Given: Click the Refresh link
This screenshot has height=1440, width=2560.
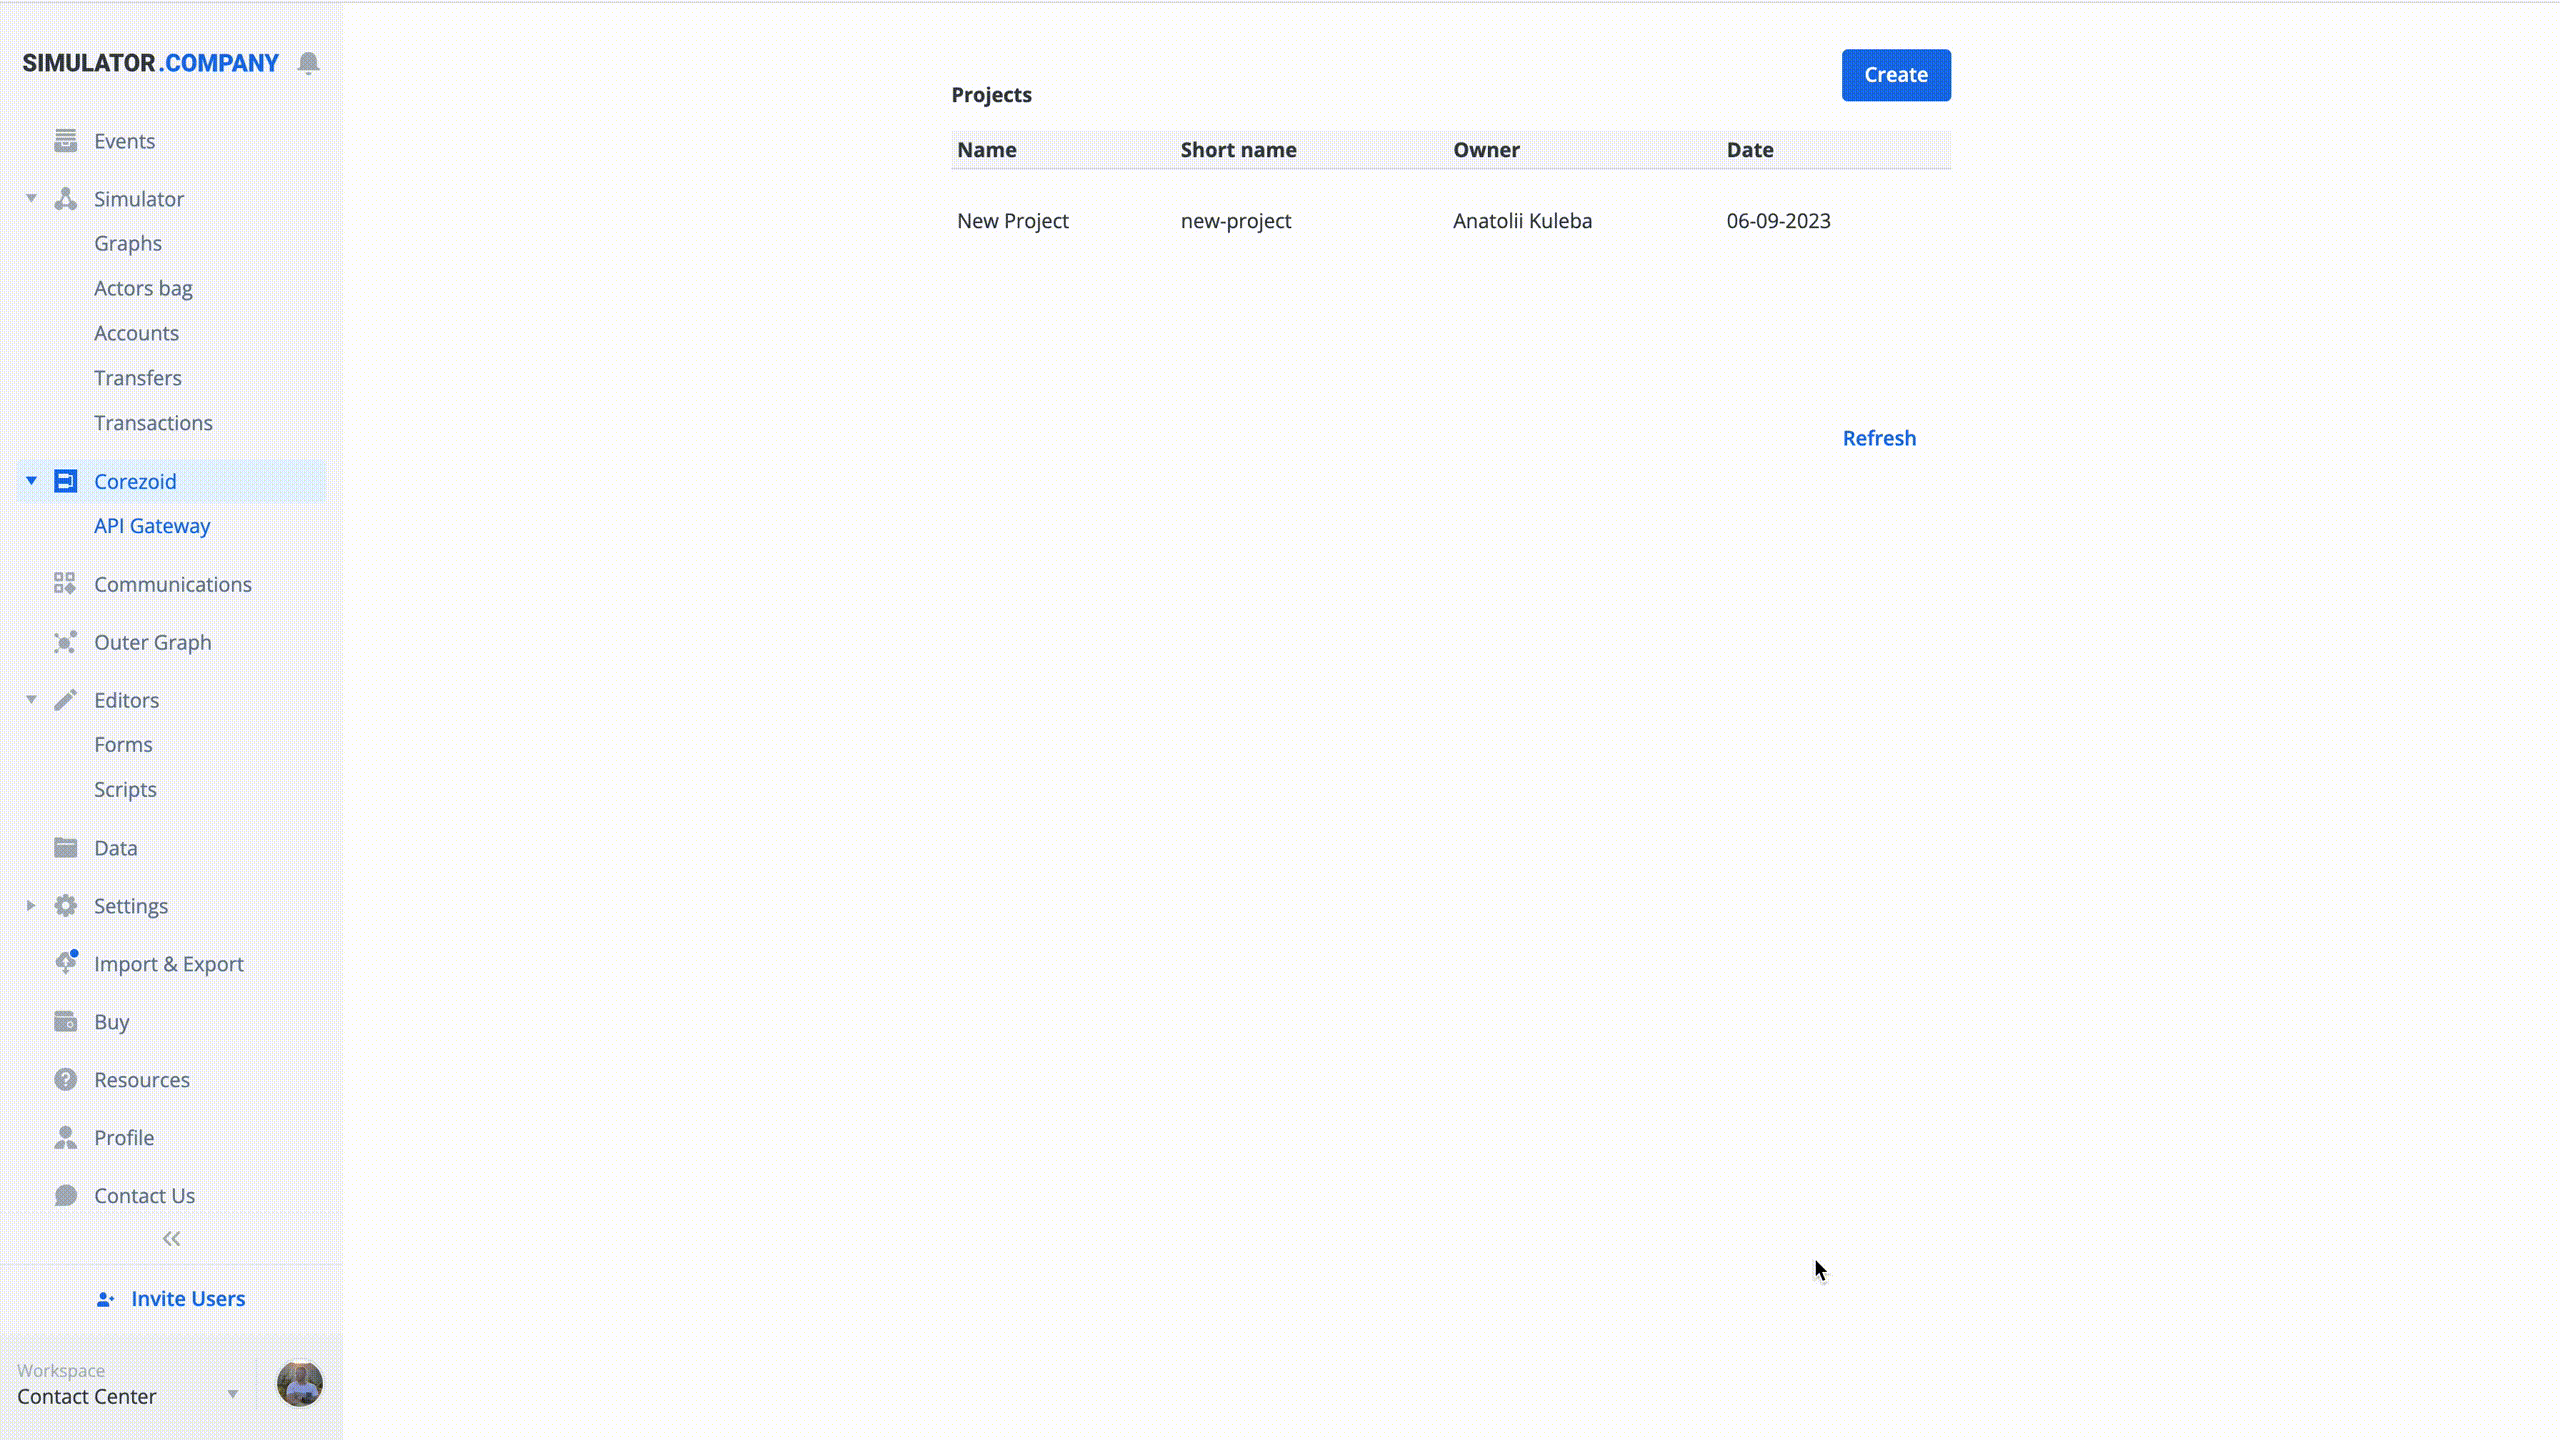Looking at the screenshot, I should 1880,438.
